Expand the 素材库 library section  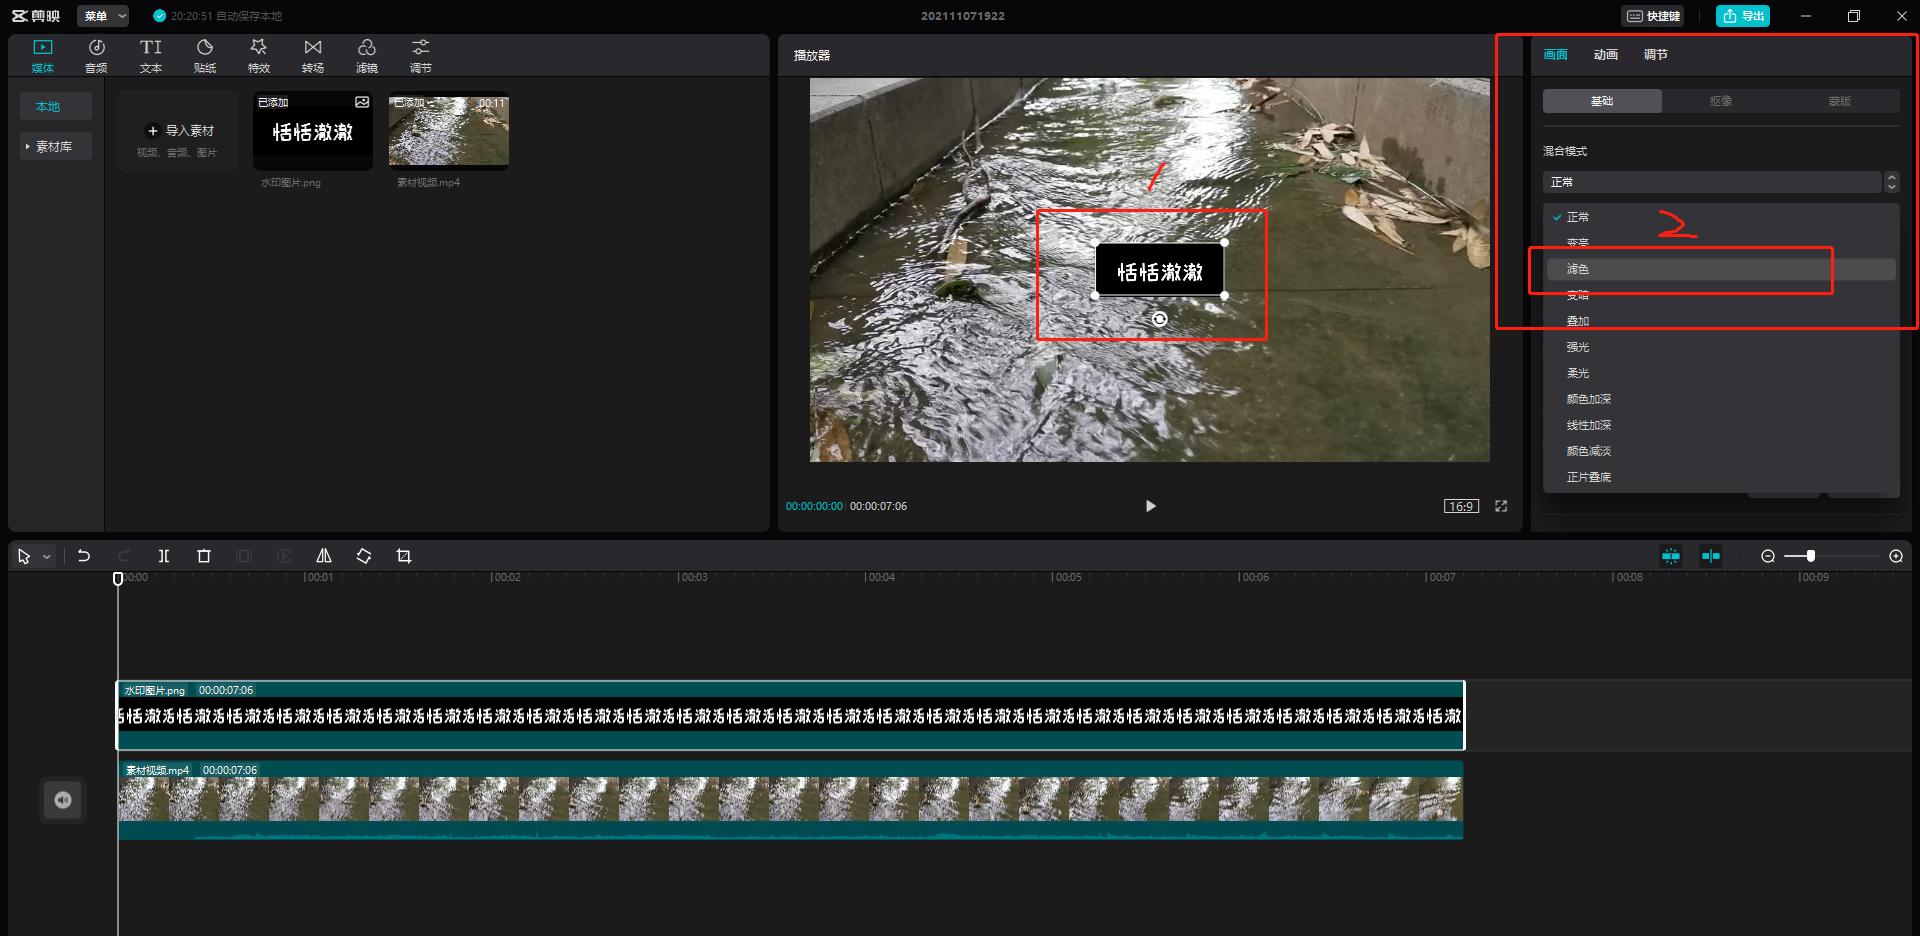click(54, 146)
